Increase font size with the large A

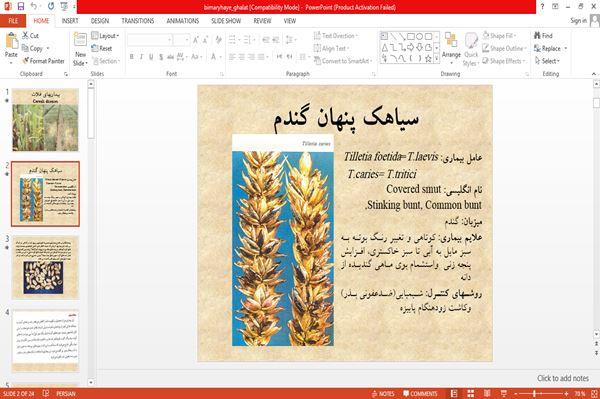196,40
